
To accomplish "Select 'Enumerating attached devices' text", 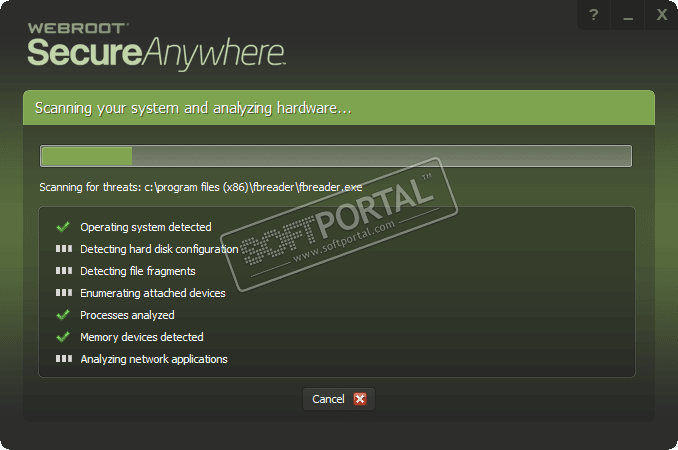I will [153, 293].
